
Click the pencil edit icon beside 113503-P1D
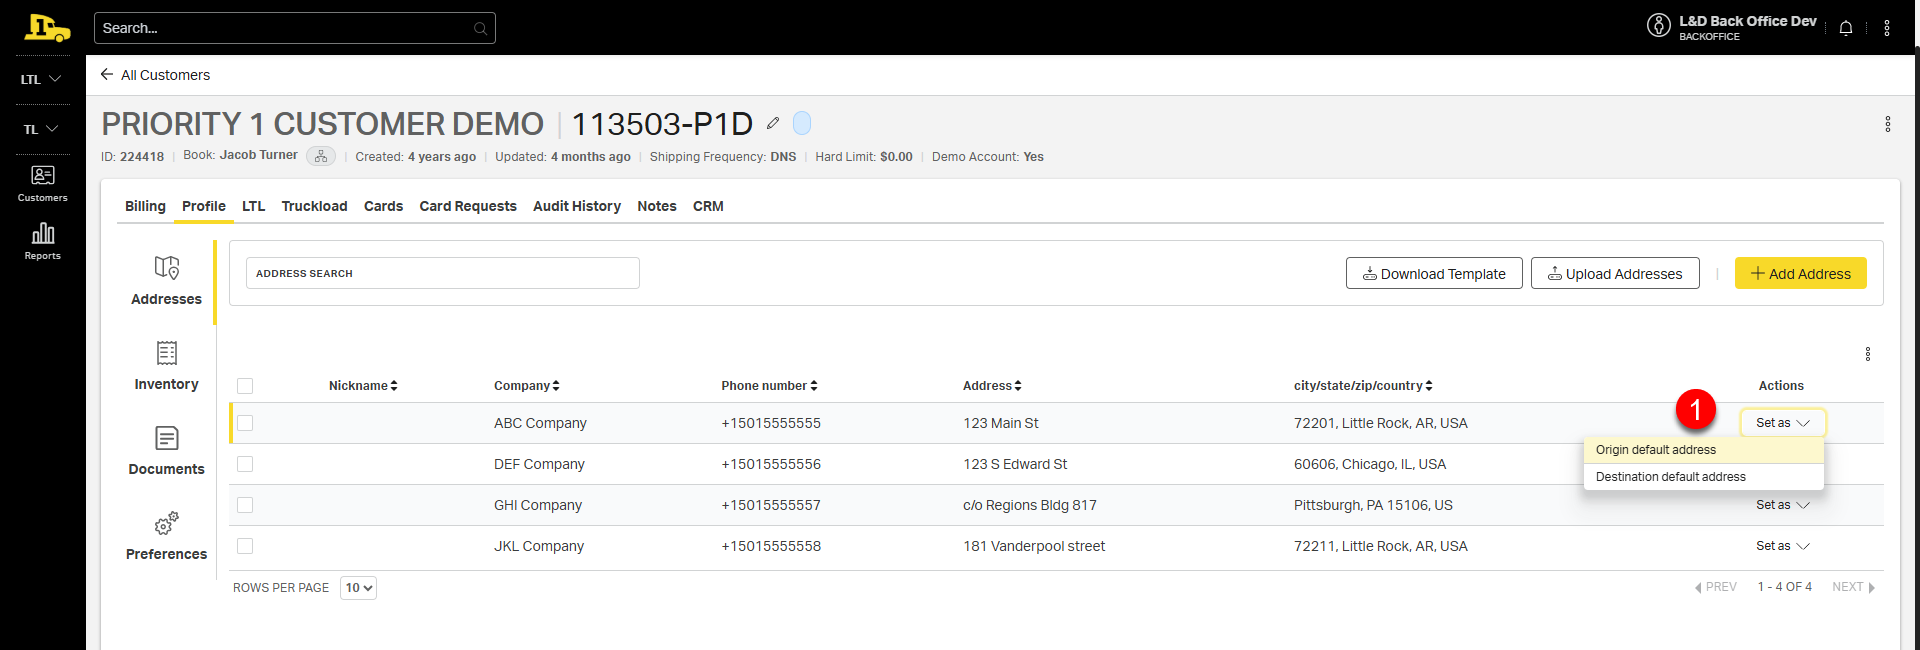pyautogui.click(x=772, y=123)
